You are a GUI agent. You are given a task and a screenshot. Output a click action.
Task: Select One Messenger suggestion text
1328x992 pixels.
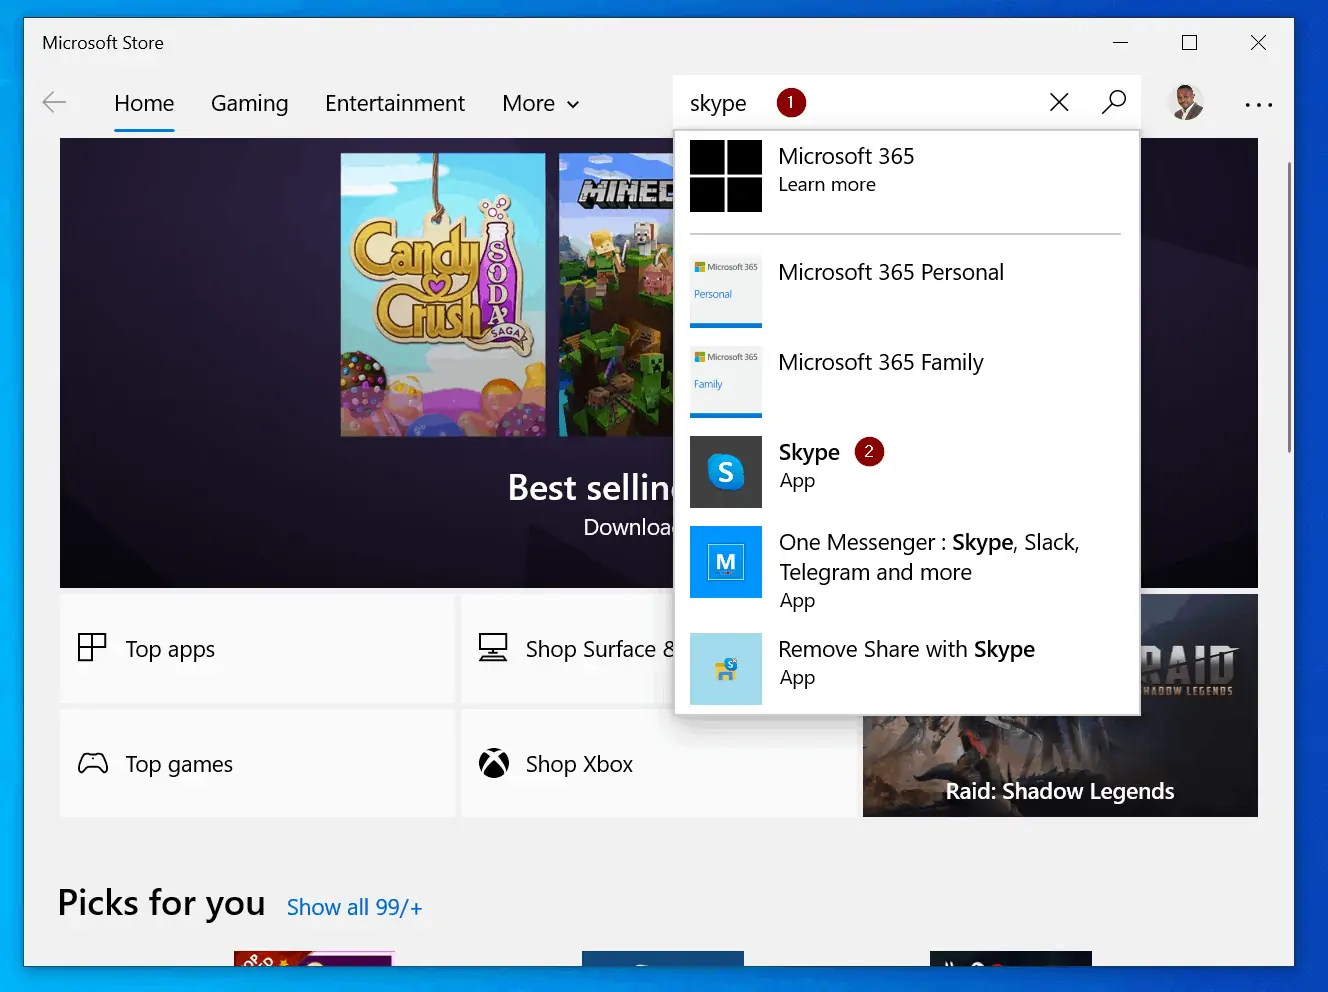pyautogui.click(x=929, y=557)
